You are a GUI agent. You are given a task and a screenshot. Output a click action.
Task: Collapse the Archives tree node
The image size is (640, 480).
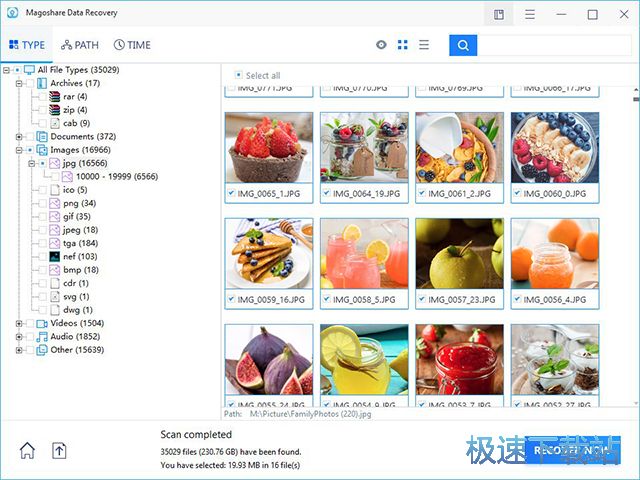tap(19, 83)
